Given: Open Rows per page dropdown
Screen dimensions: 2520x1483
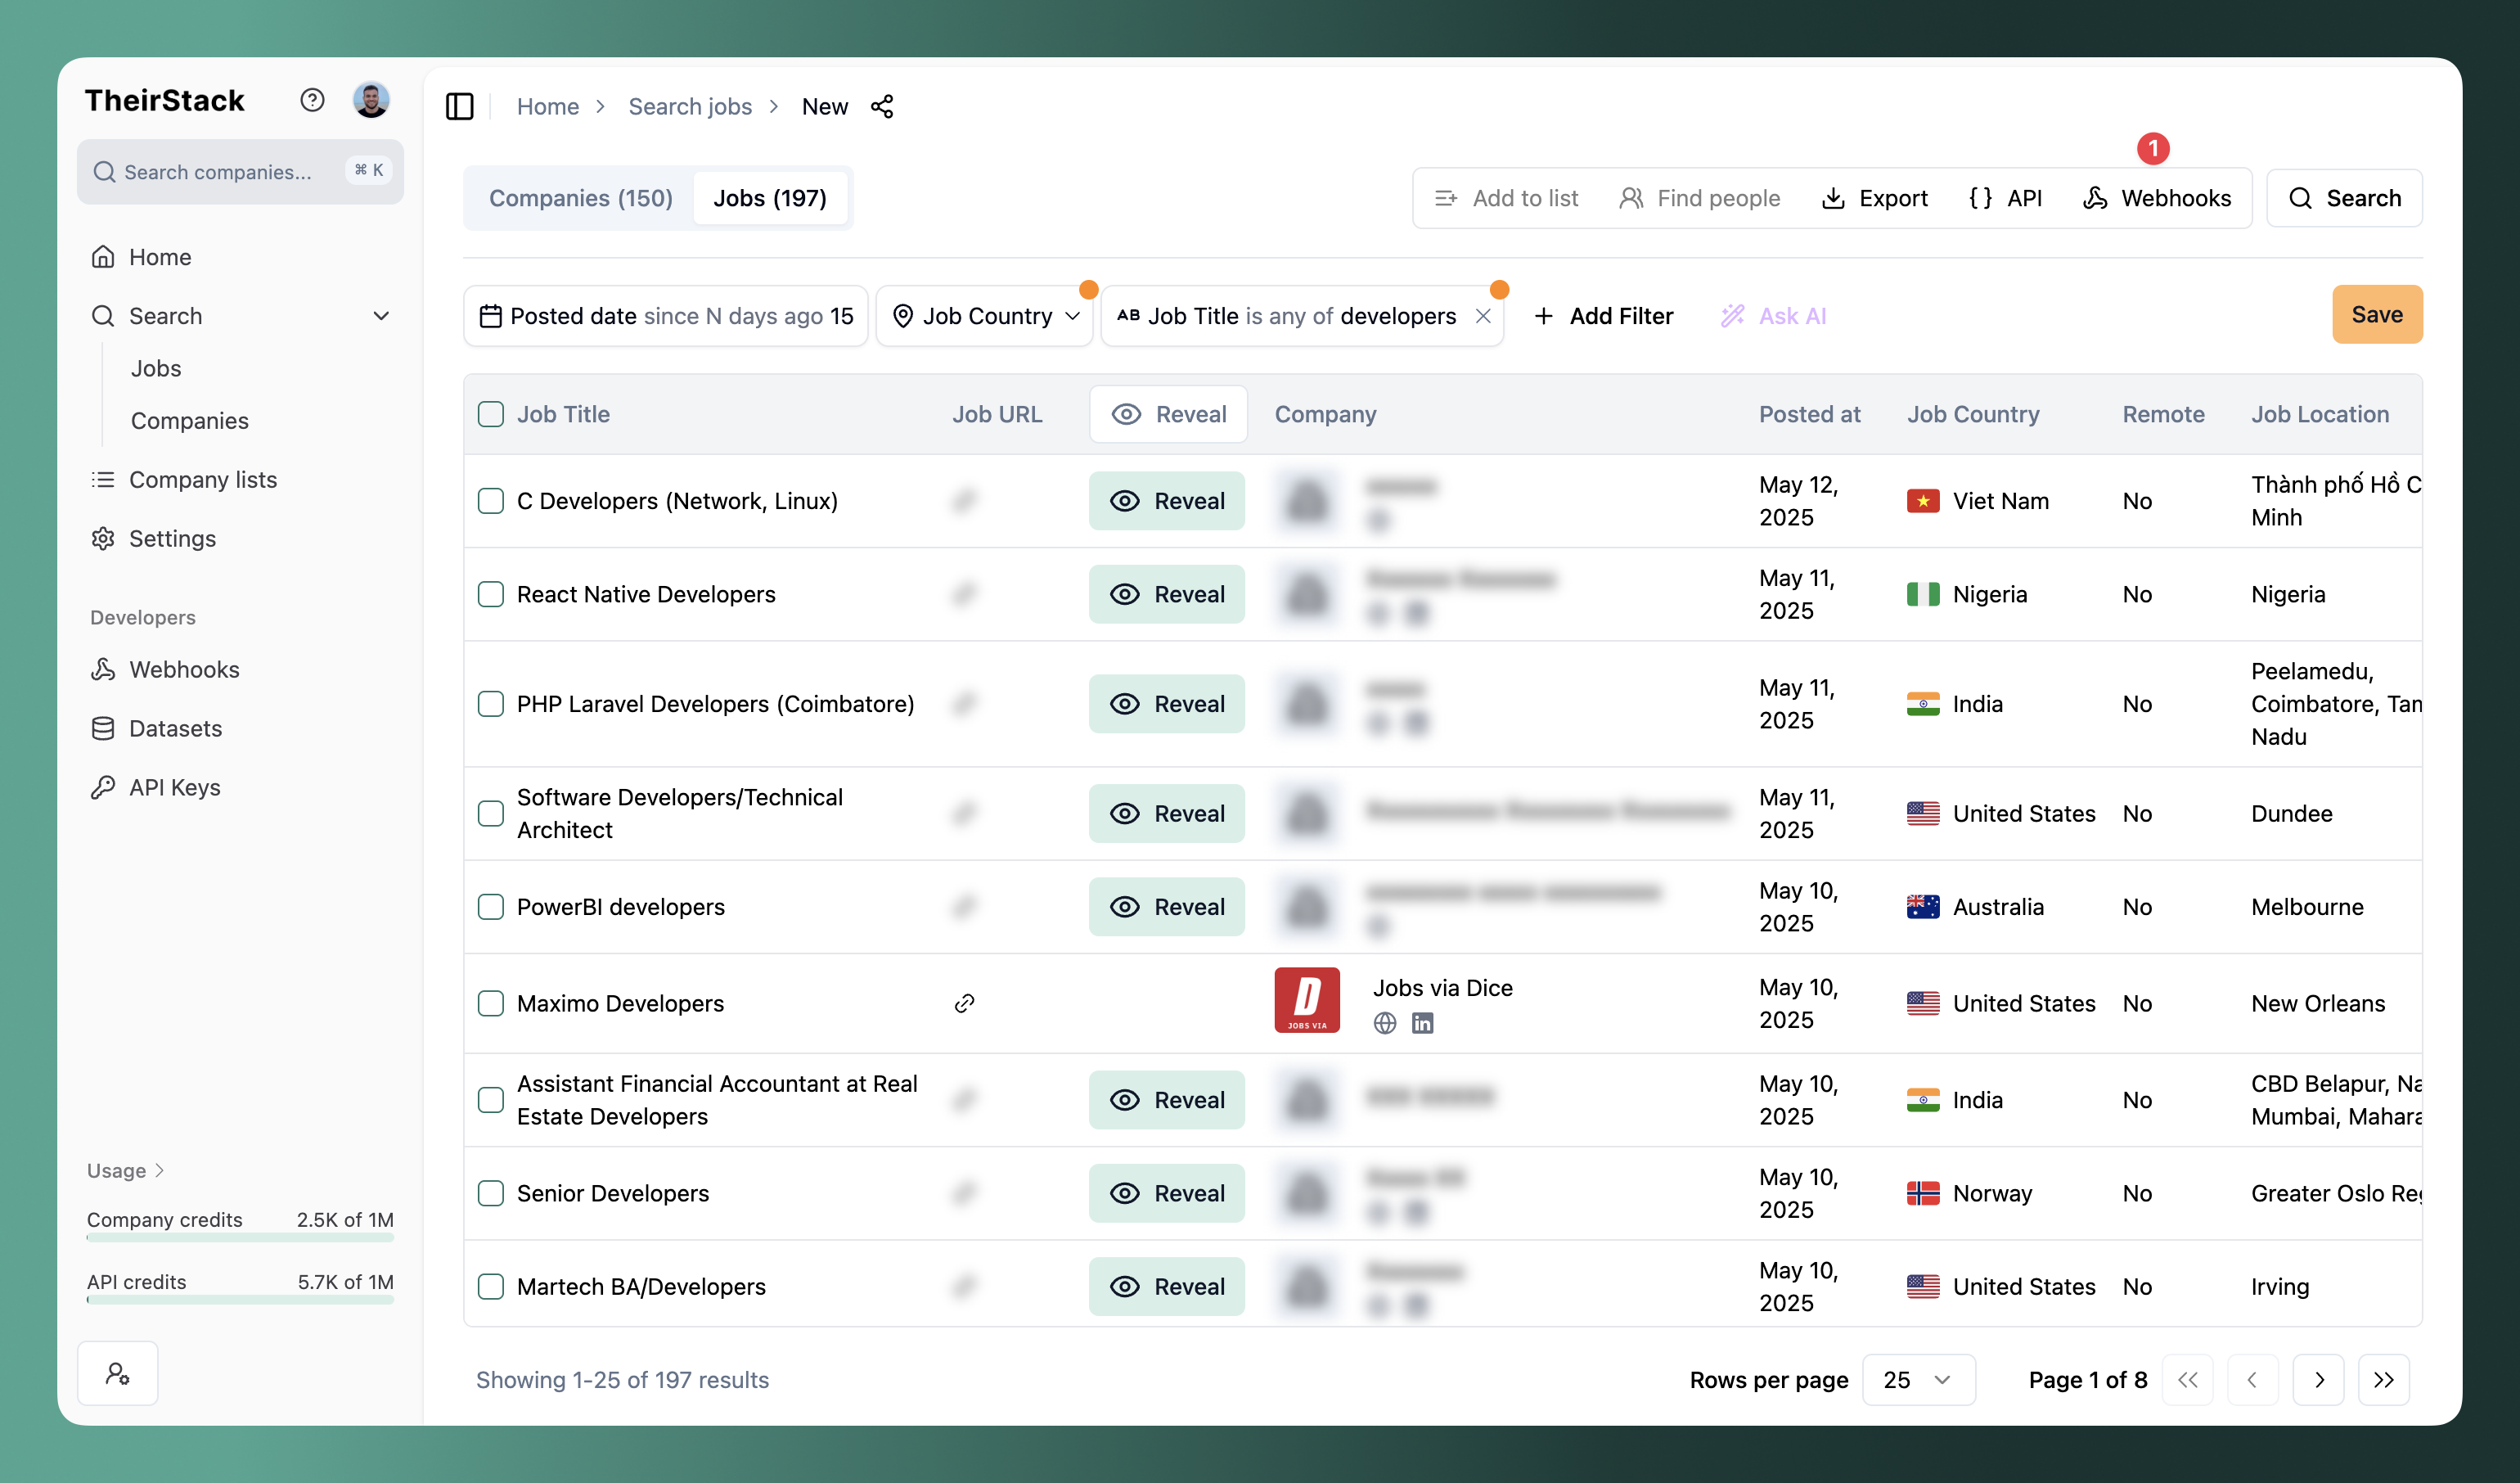Looking at the screenshot, I should pyautogui.click(x=1917, y=1380).
